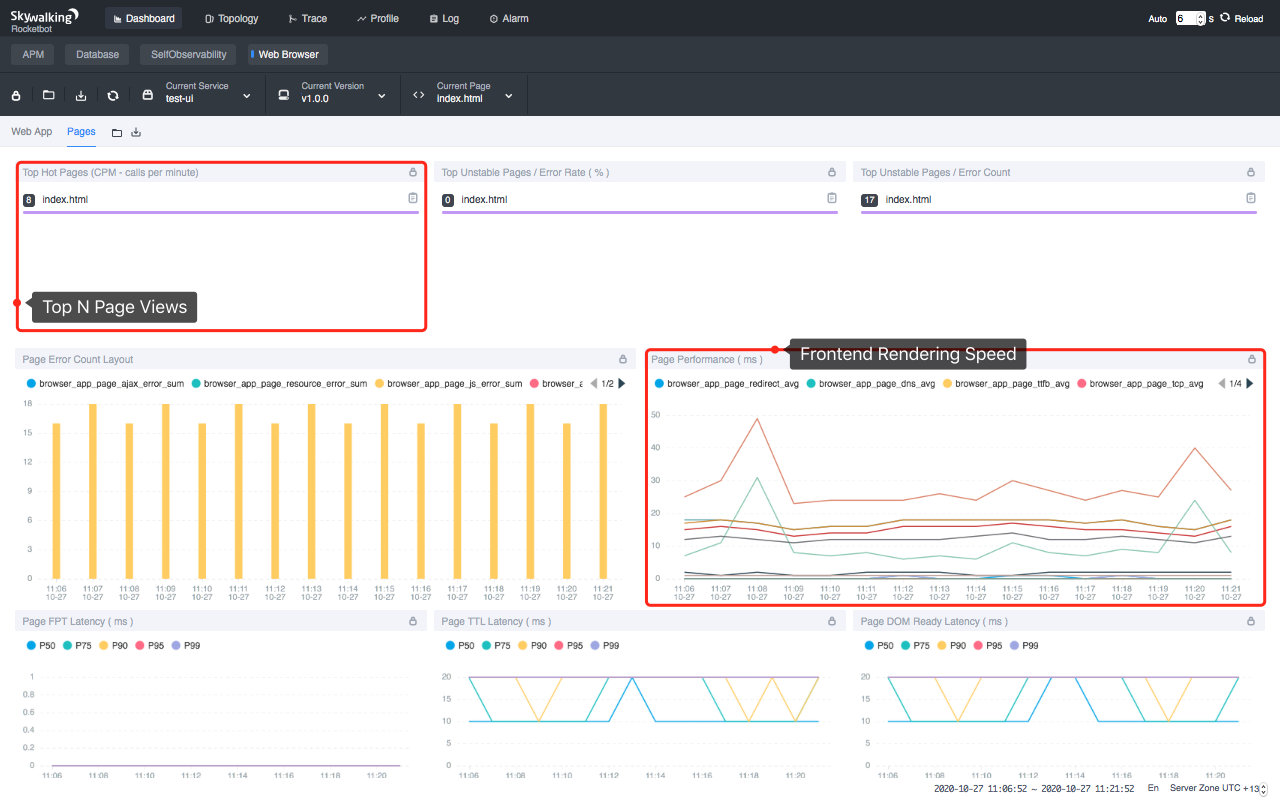Click the lock icon on Page Performance panel
Screen dimensions: 1280x800
[x=1250, y=358]
